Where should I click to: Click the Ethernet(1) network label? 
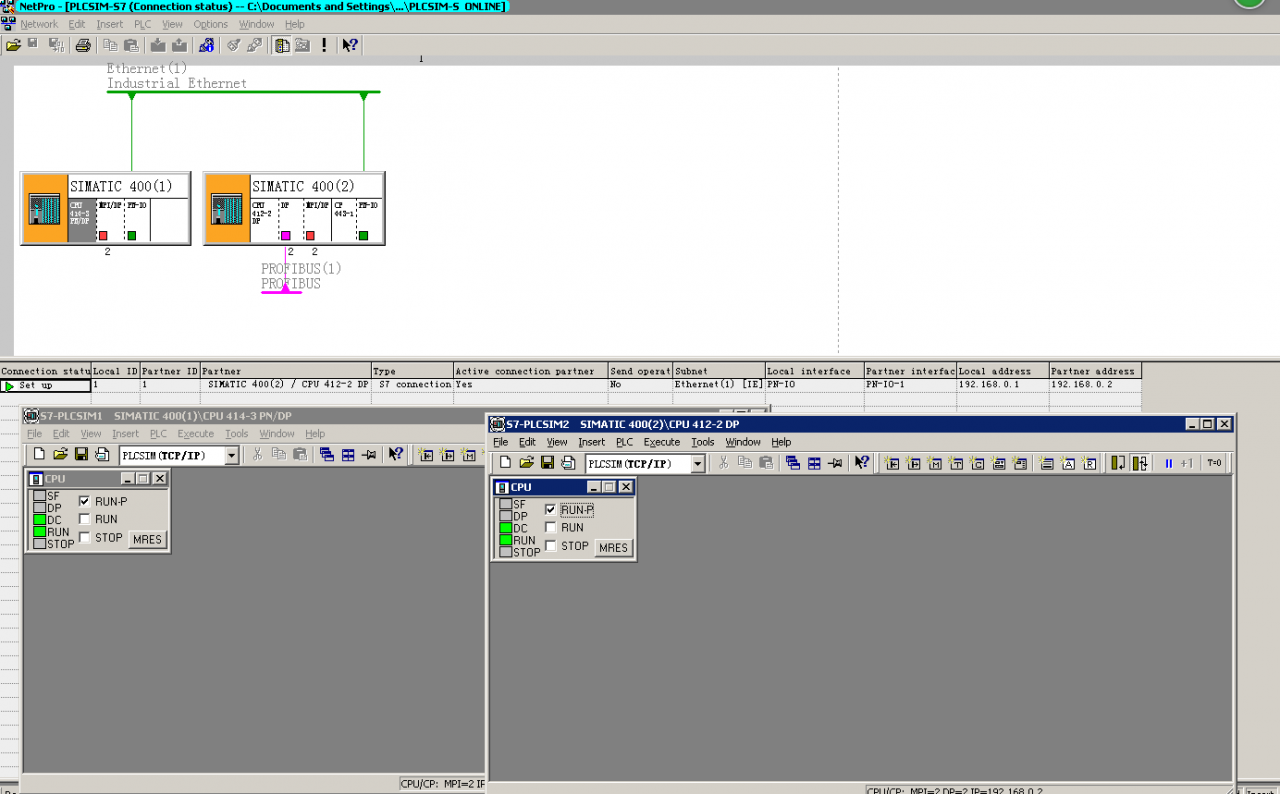(147, 68)
